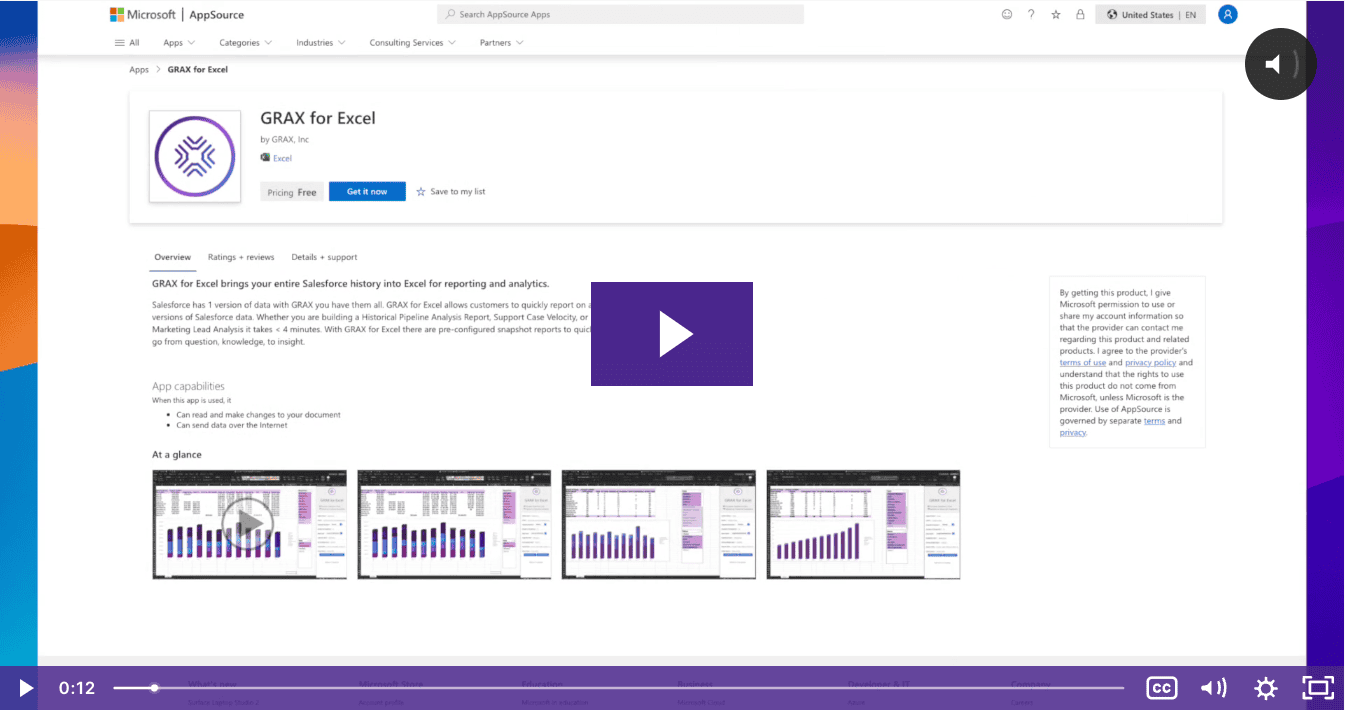Open the AppSource home link
1345x710 pixels.
(x=217, y=15)
